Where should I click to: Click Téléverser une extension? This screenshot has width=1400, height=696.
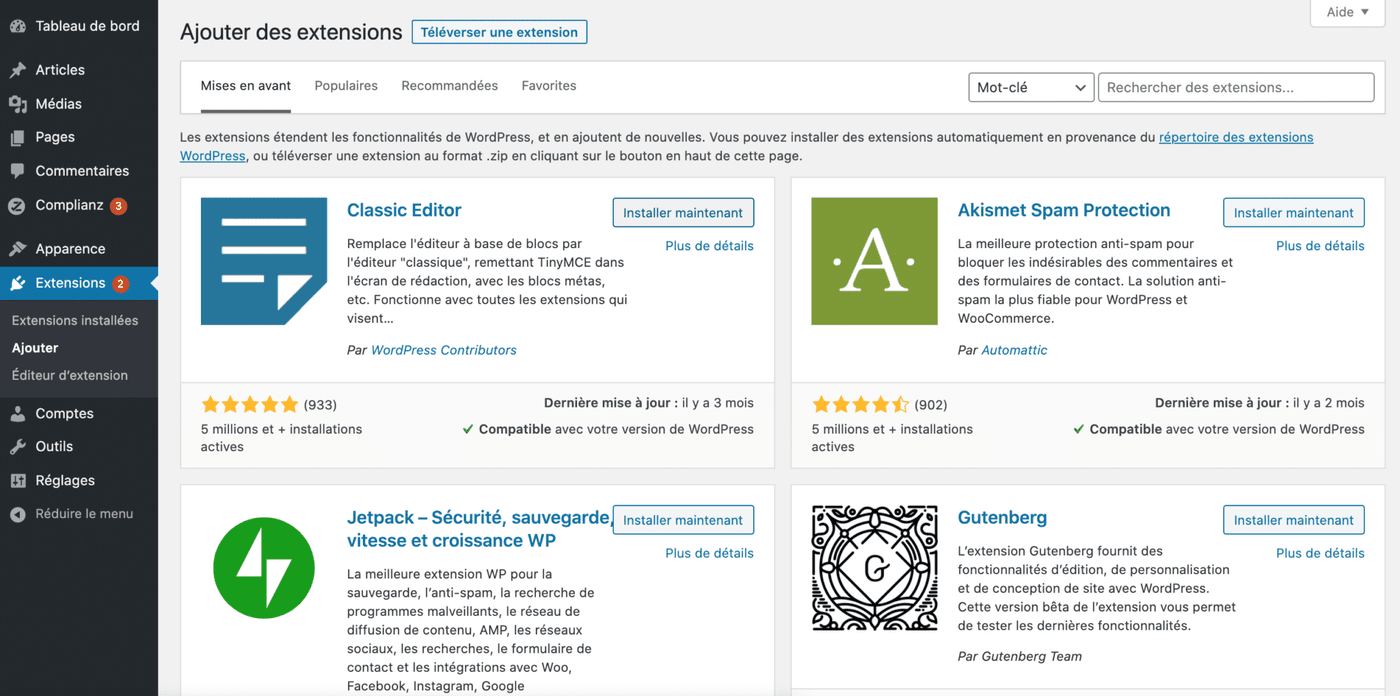point(499,31)
